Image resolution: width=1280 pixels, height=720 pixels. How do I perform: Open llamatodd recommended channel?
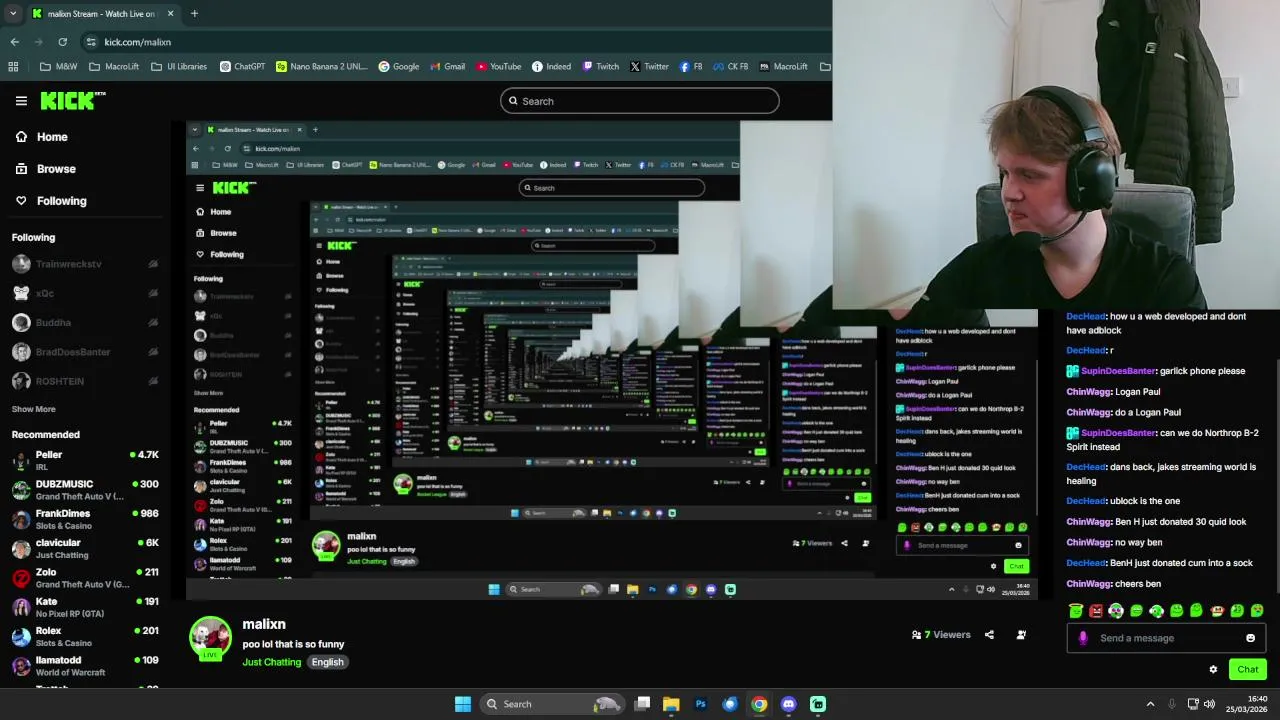(x=85, y=666)
